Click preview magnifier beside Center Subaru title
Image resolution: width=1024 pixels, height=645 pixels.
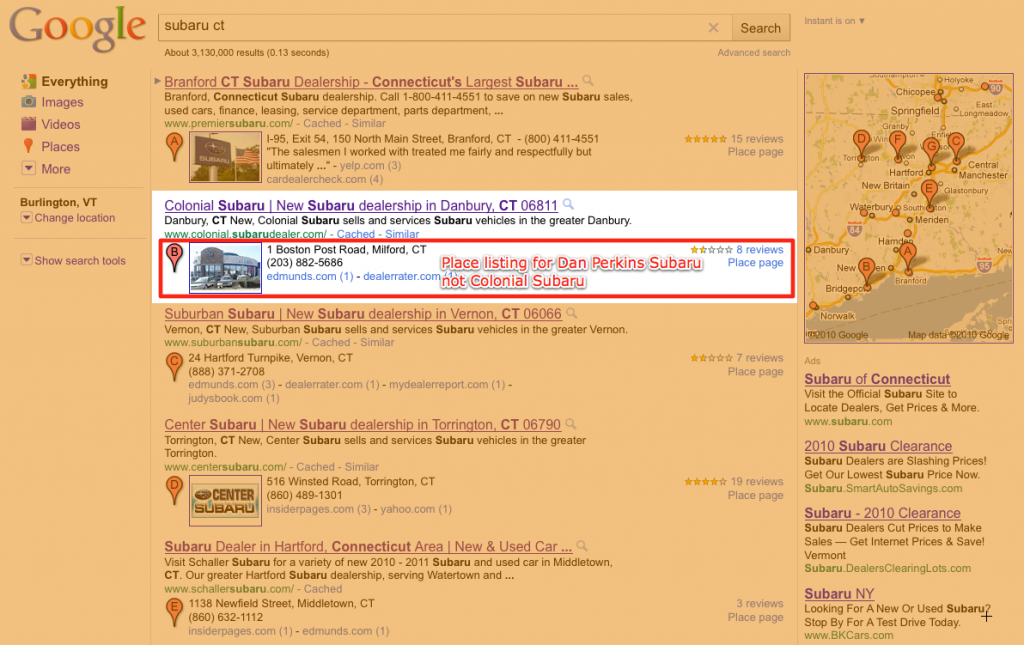coord(571,424)
